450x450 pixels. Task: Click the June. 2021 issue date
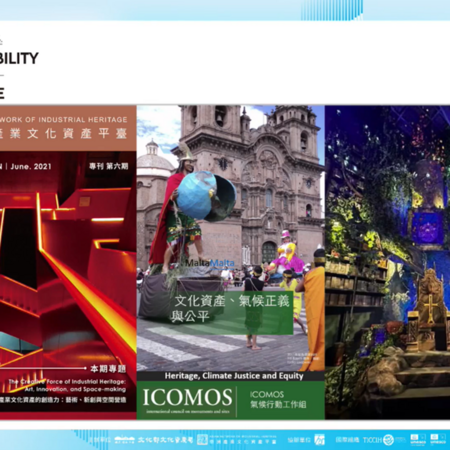[31, 166]
